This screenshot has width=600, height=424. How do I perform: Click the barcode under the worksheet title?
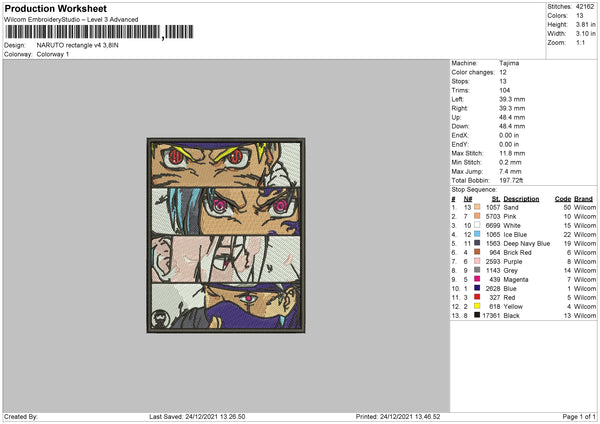(99, 32)
